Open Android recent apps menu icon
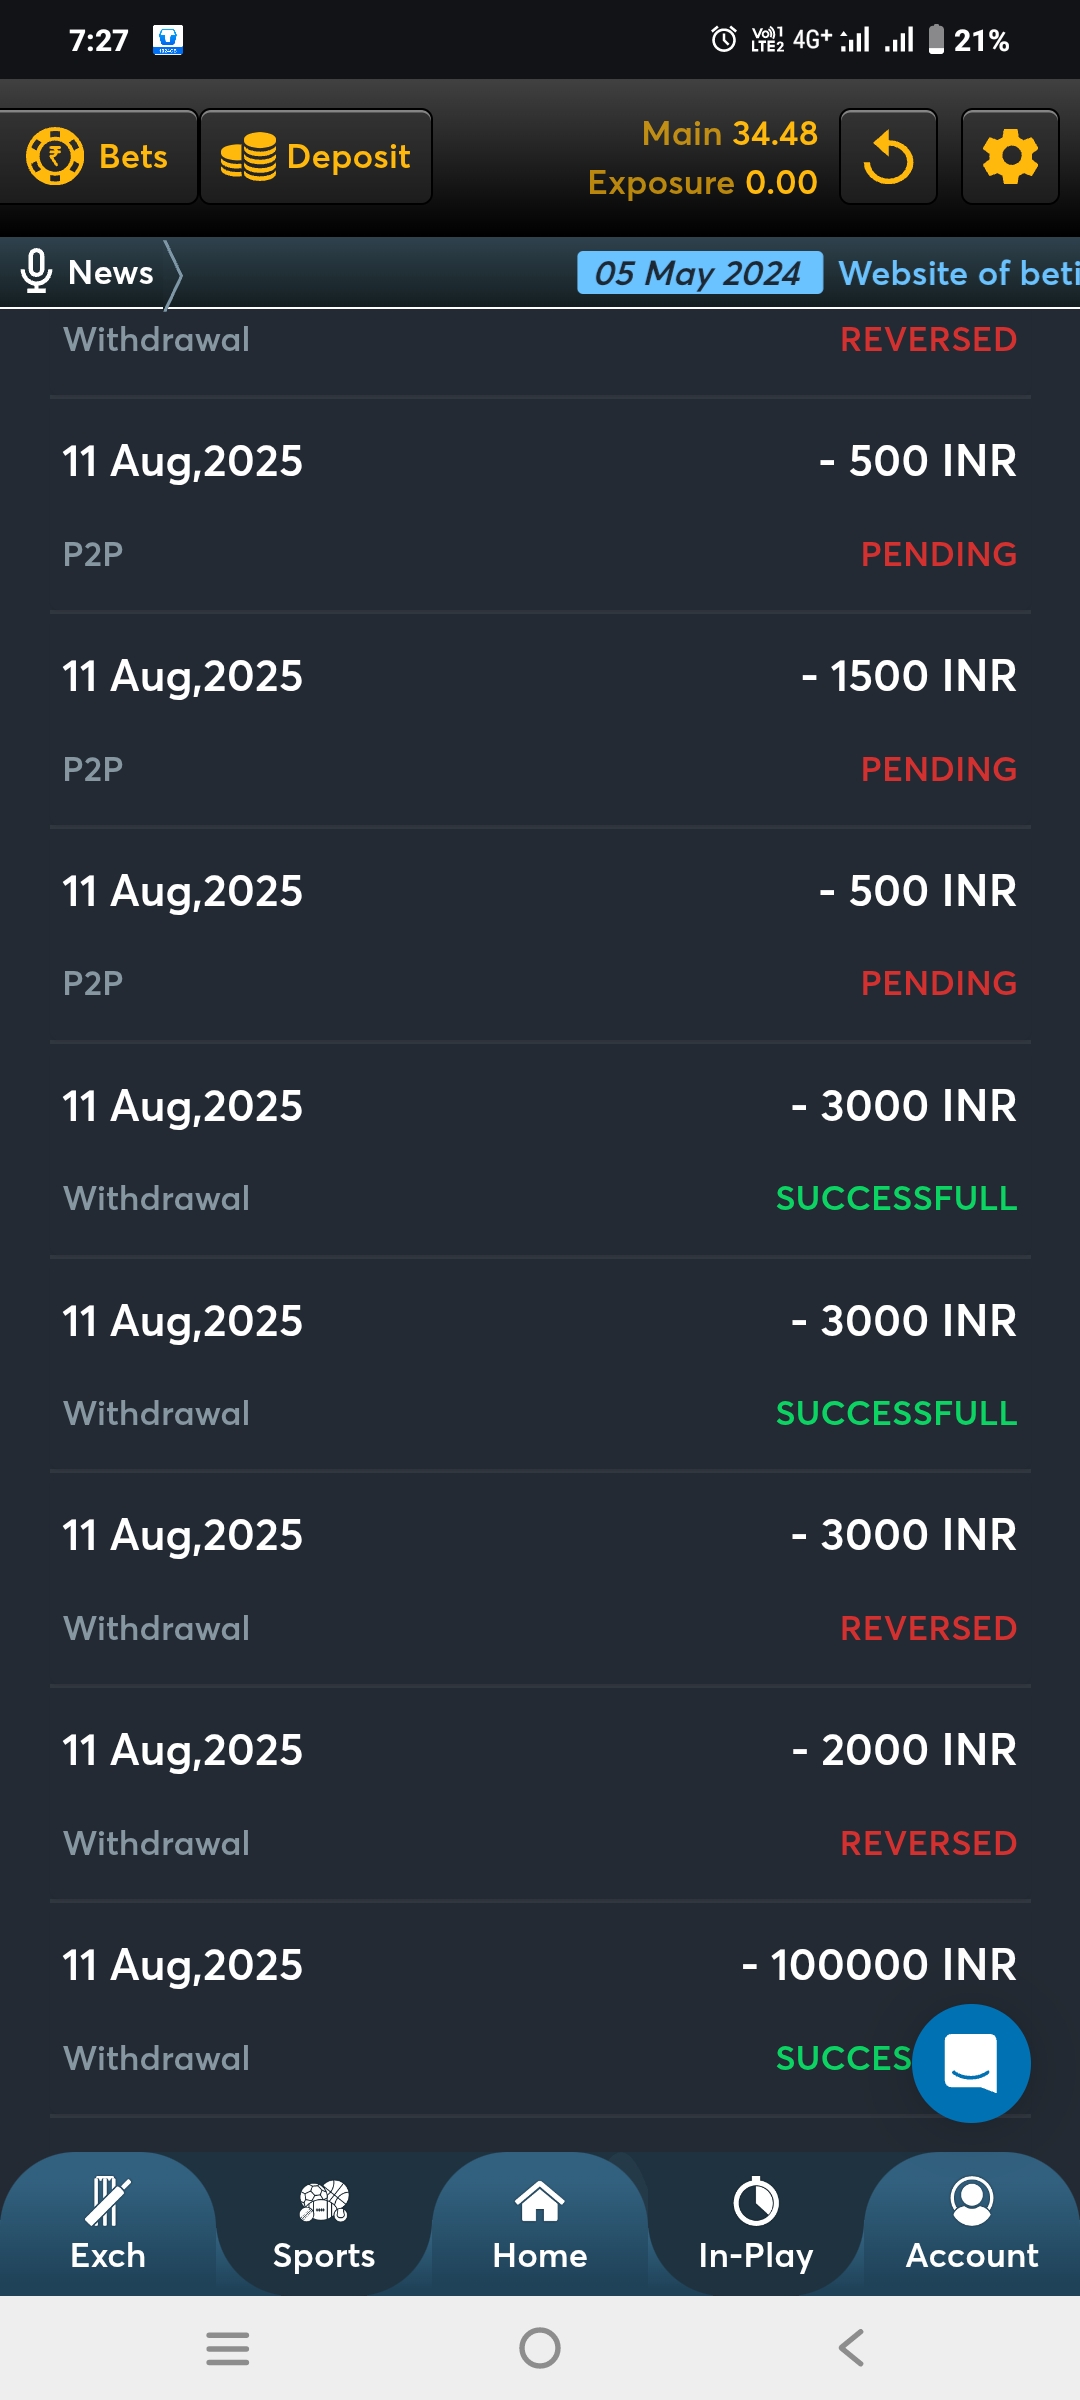 point(228,2347)
